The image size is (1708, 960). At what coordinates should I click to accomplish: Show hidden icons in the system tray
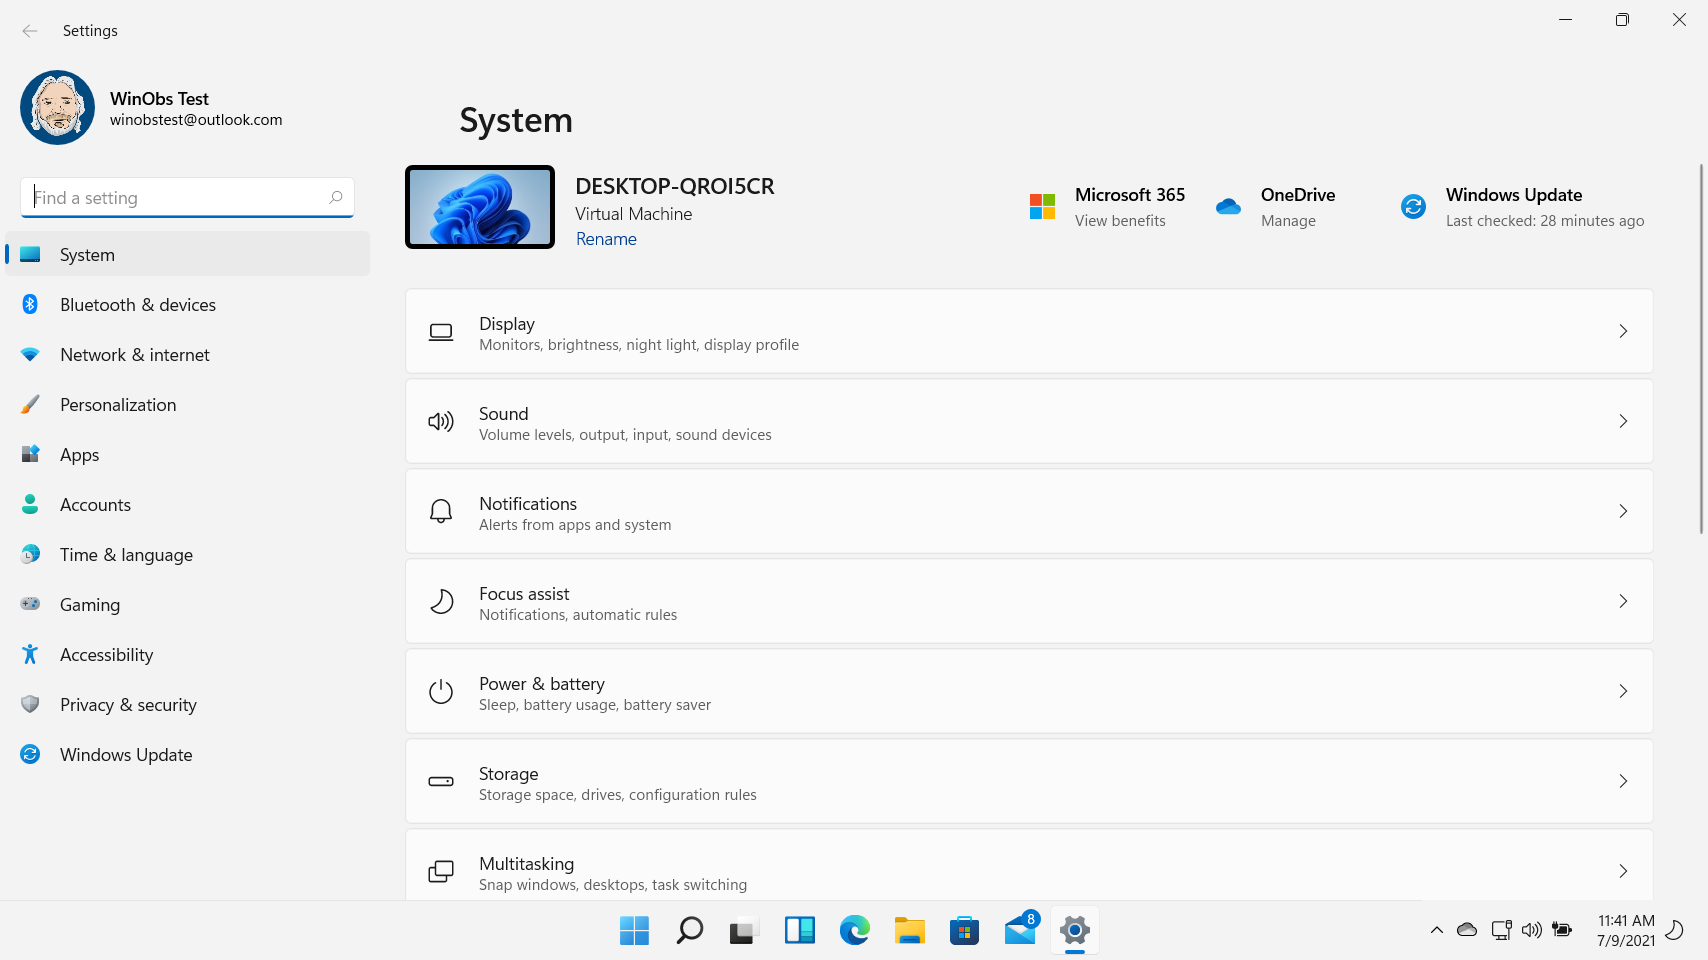point(1436,930)
